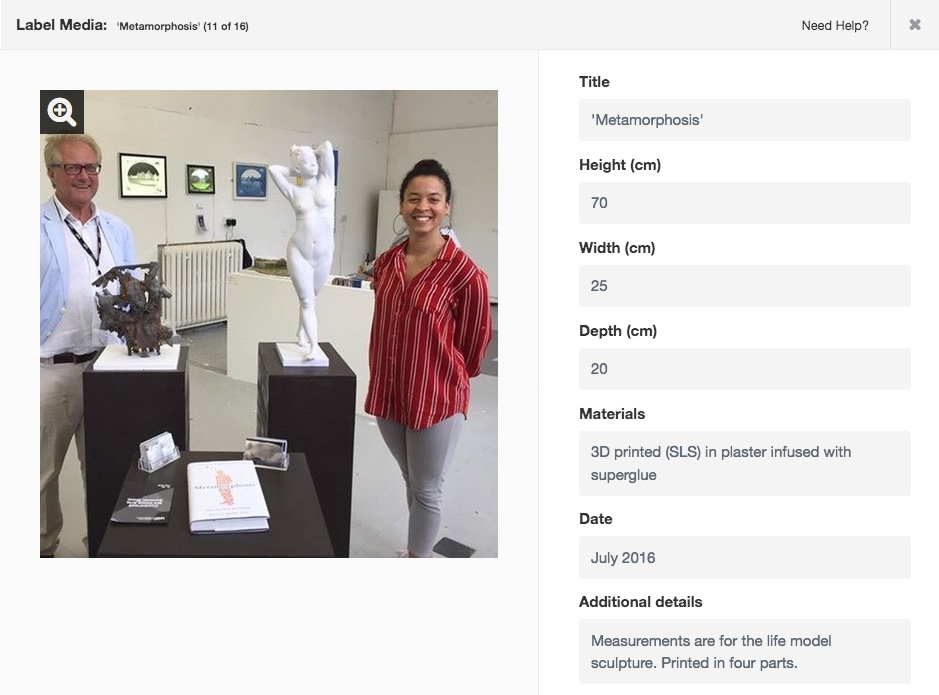The width and height of the screenshot is (939, 695).
Task: Click the Title field containing 'Metamorphosis'
Action: [x=744, y=120]
